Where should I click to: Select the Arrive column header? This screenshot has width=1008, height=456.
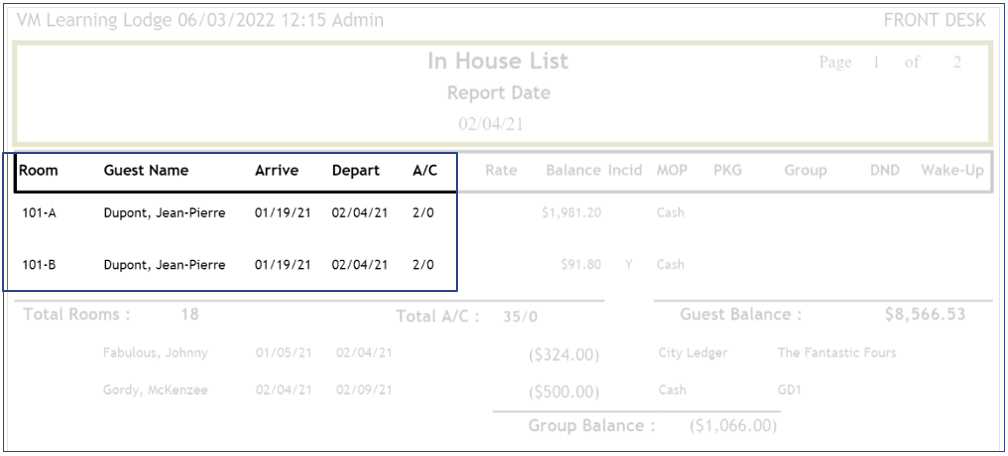pos(276,171)
